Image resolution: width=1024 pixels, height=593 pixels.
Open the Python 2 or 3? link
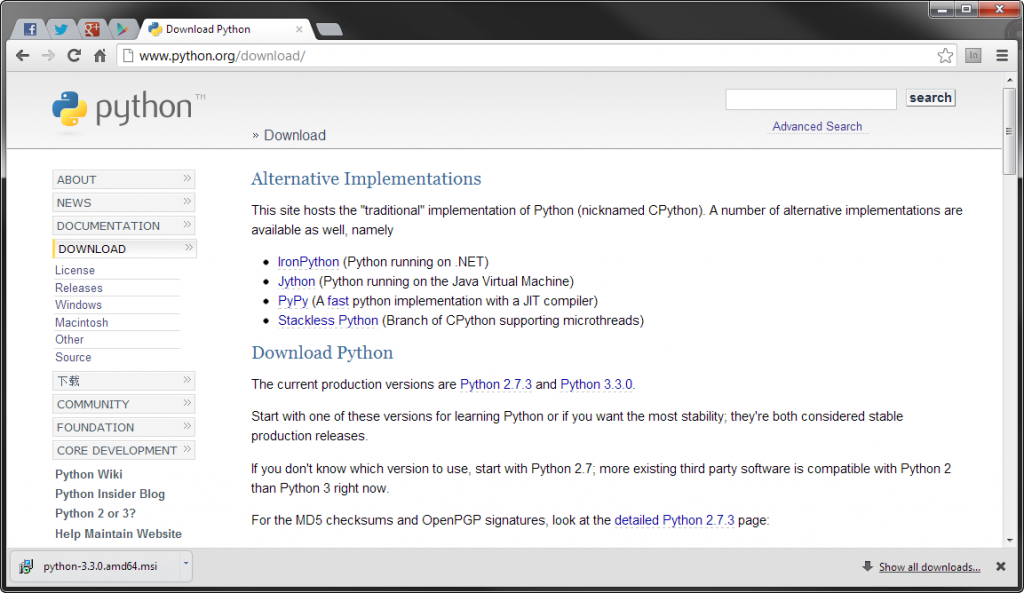(x=95, y=513)
